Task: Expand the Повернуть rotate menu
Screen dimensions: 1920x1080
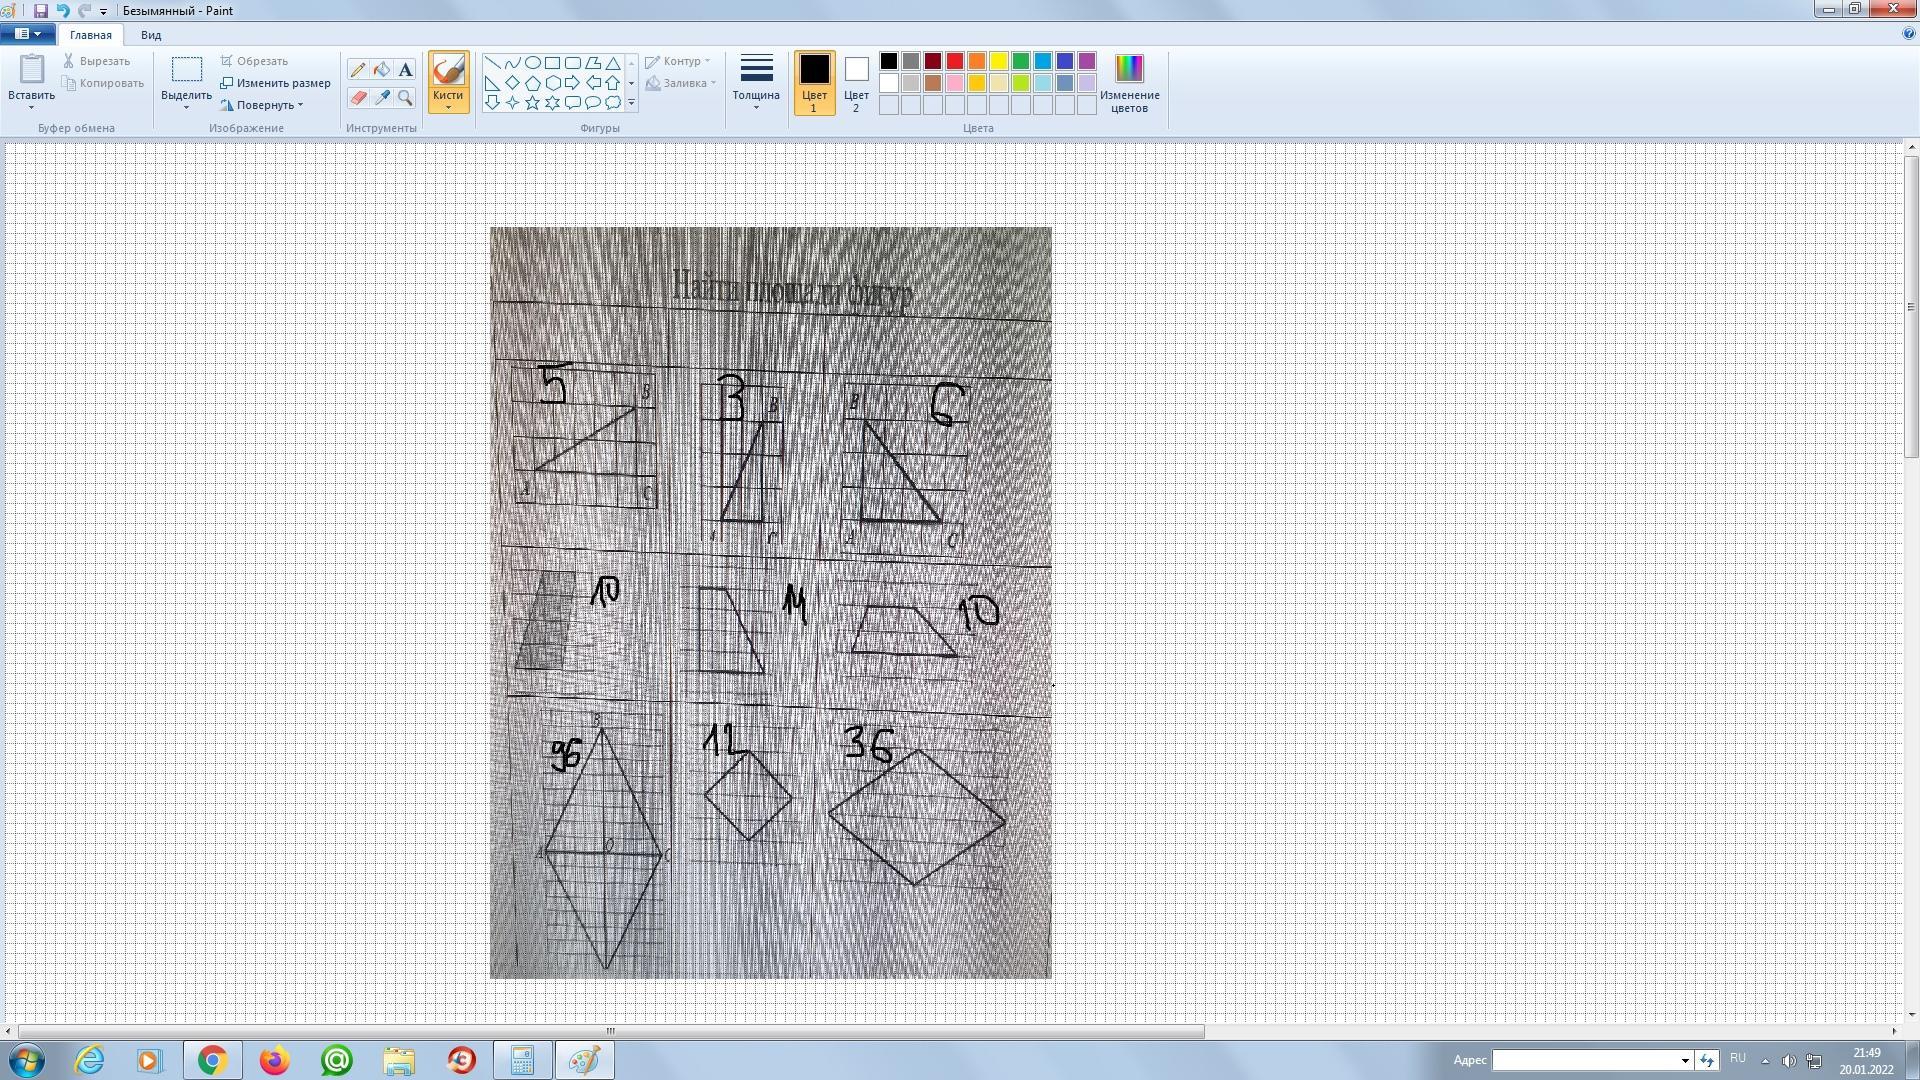Action: coord(266,105)
